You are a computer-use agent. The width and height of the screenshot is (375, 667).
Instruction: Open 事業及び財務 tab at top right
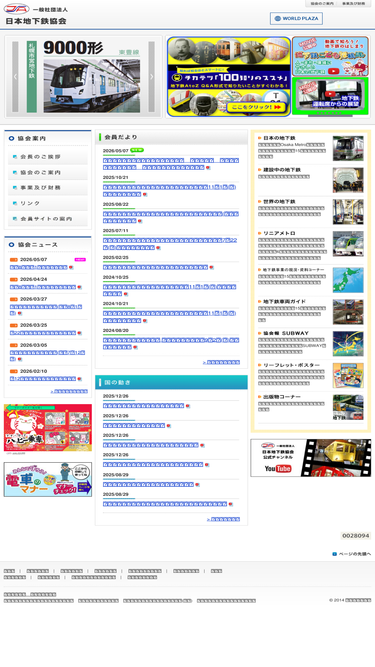pyautogui.click(x=354, y=3)
